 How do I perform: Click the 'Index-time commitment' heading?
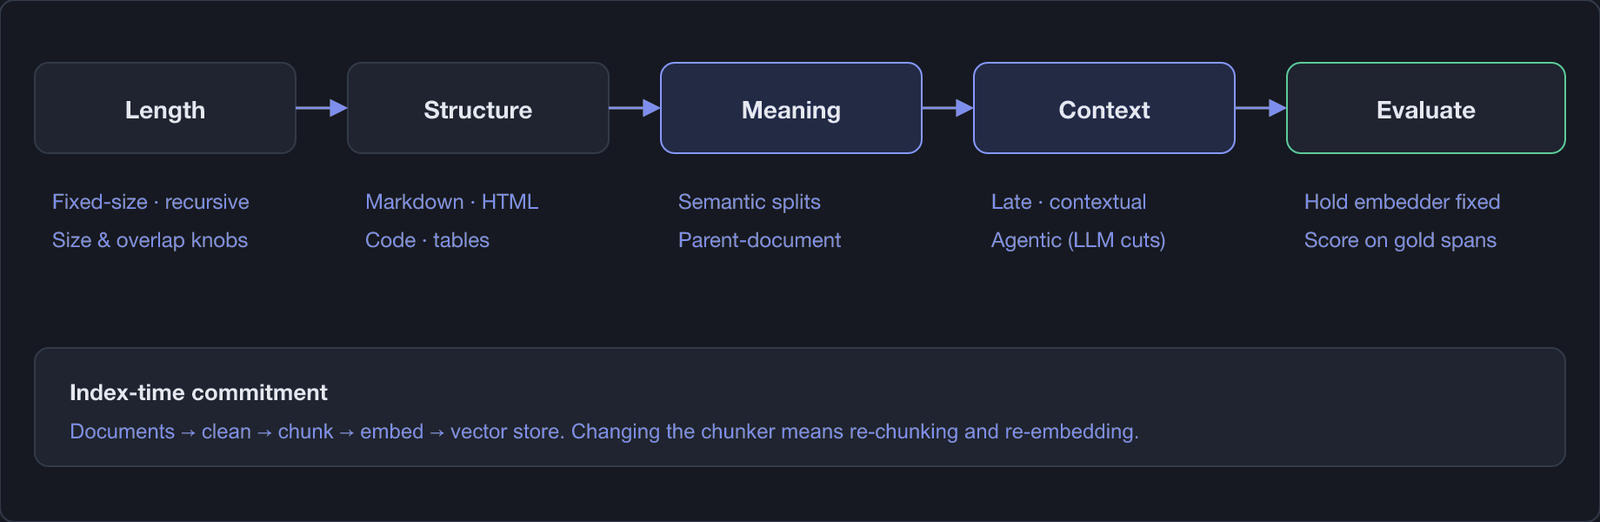pyautogui.click(x=199, y=393)
